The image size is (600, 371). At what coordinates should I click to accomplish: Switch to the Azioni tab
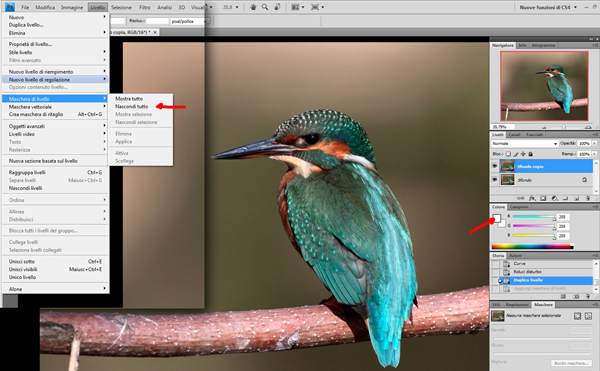[515, 255]
